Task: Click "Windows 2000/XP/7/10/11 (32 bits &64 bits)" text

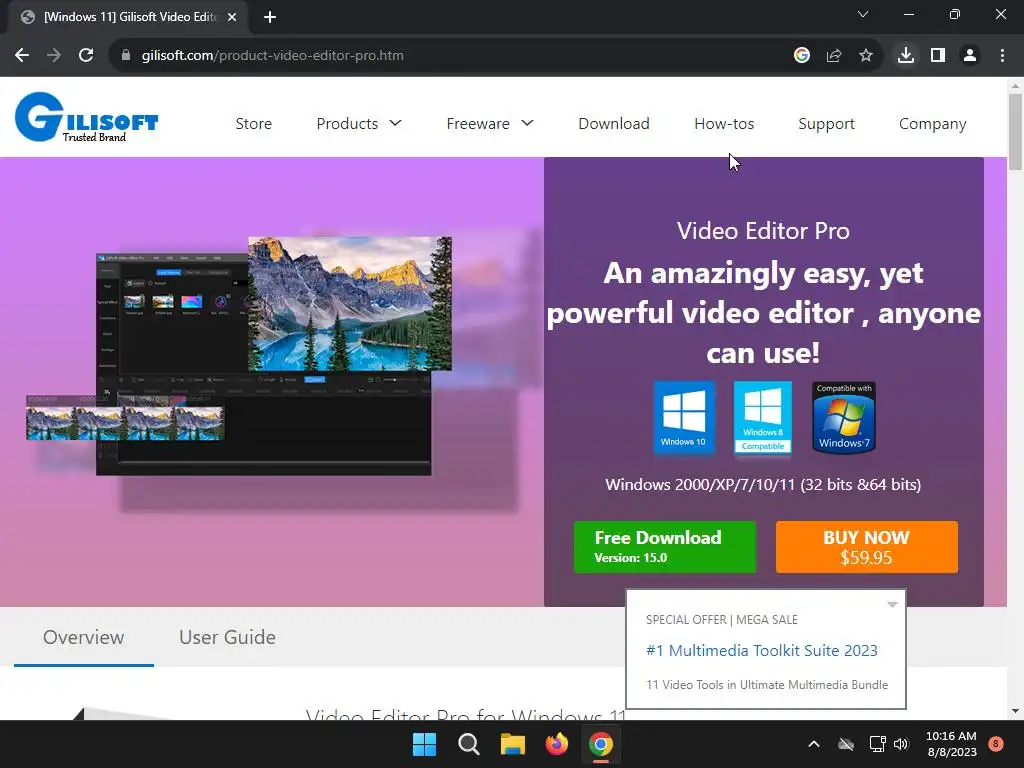Action: (x=763, y=485)
